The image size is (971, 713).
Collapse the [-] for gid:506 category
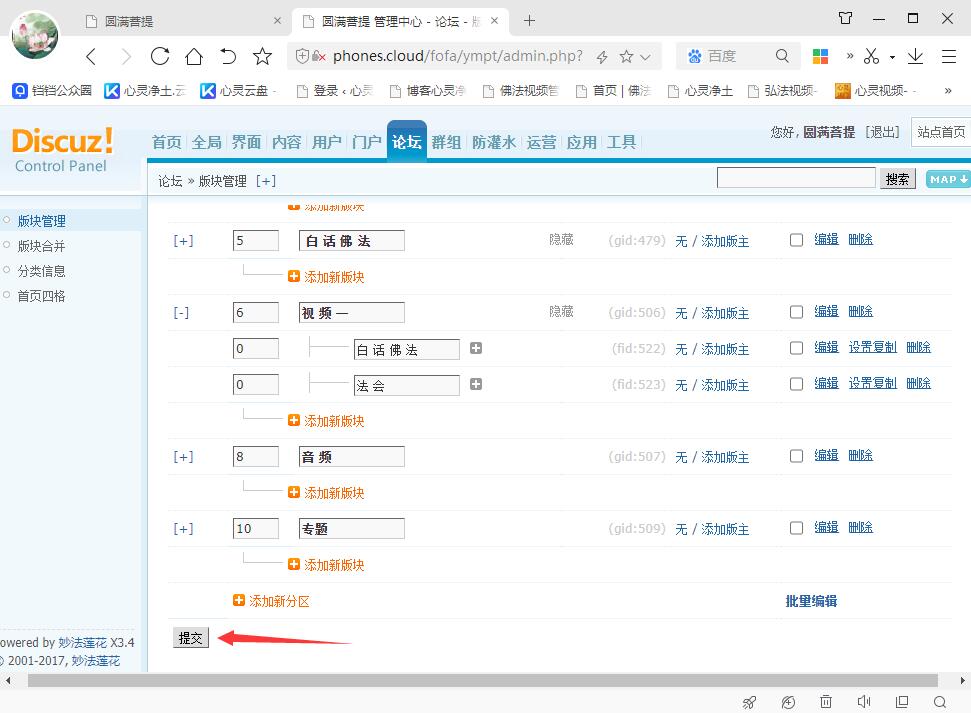(x=181, y=312)
